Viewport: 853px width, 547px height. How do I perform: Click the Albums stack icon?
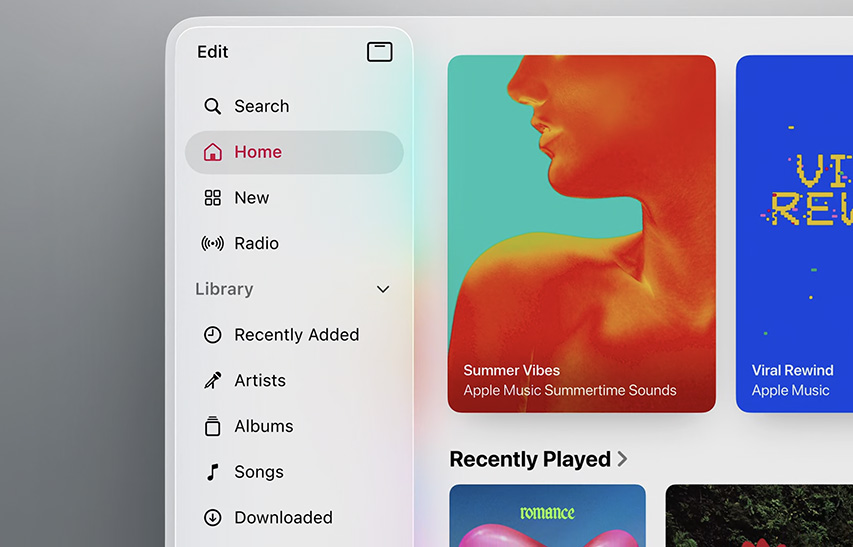(x=212, y=426)
